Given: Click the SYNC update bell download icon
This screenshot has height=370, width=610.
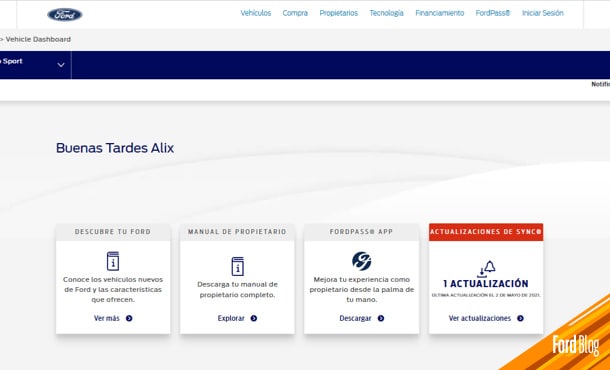Looking at the screenshot, I should click(486, 268).
